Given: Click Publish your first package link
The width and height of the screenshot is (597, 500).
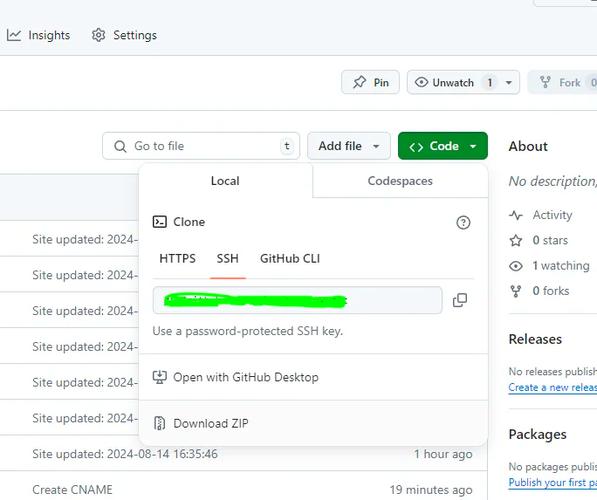Looking at the screenshot, I should click(552, 482).
